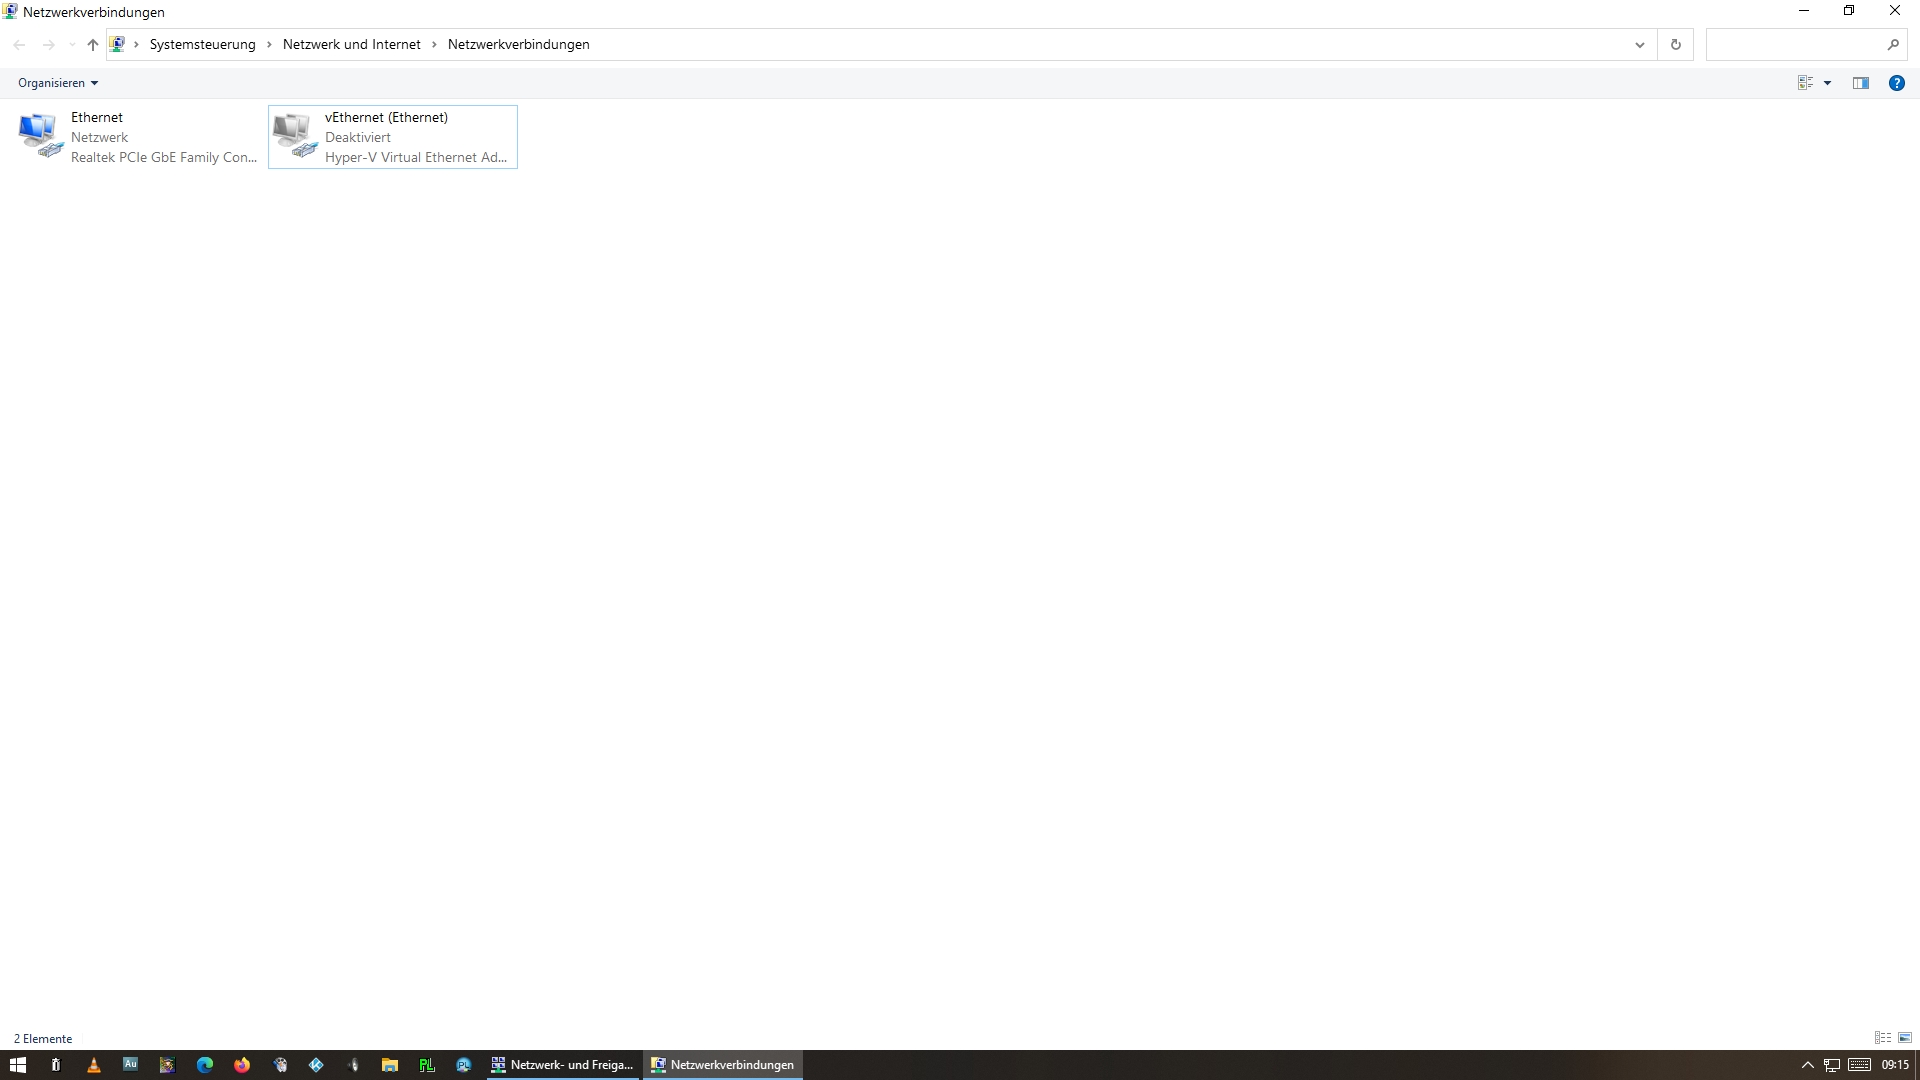Select the Ethernet Realtek network adapter
This screenshot has width=1920, height=1080.
tap(138, 137)
